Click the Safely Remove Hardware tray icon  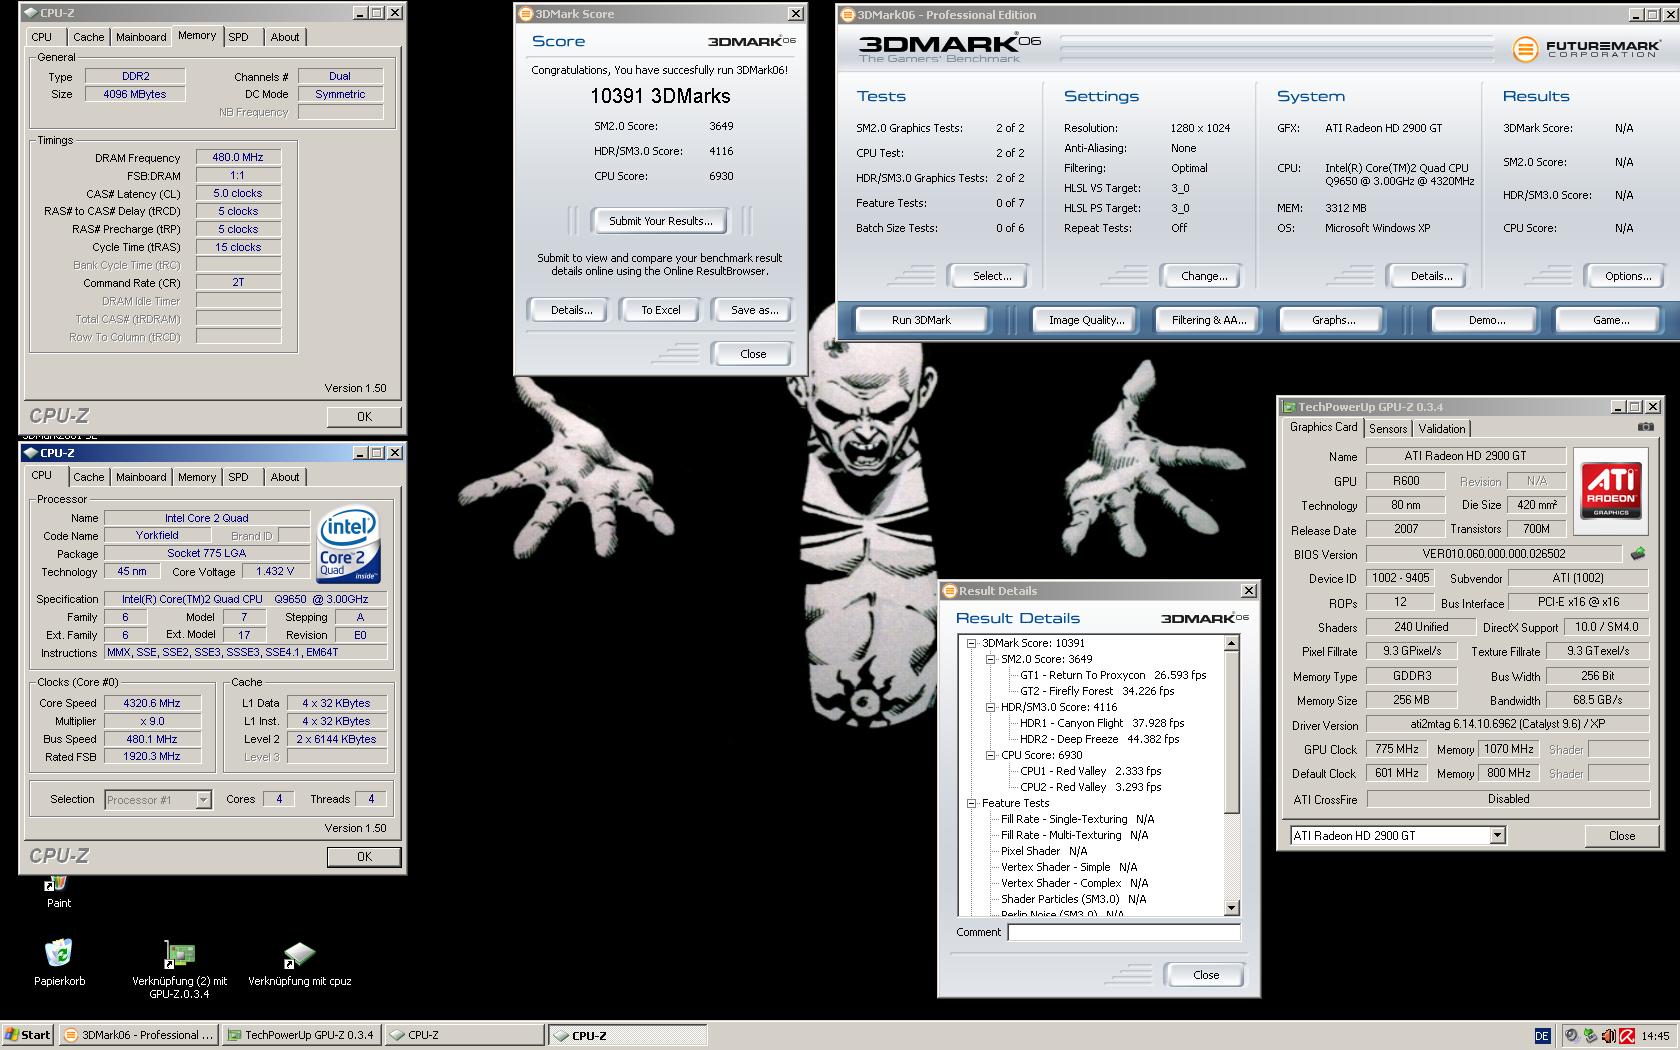pyautogui.click(x=1590, y=1035)
